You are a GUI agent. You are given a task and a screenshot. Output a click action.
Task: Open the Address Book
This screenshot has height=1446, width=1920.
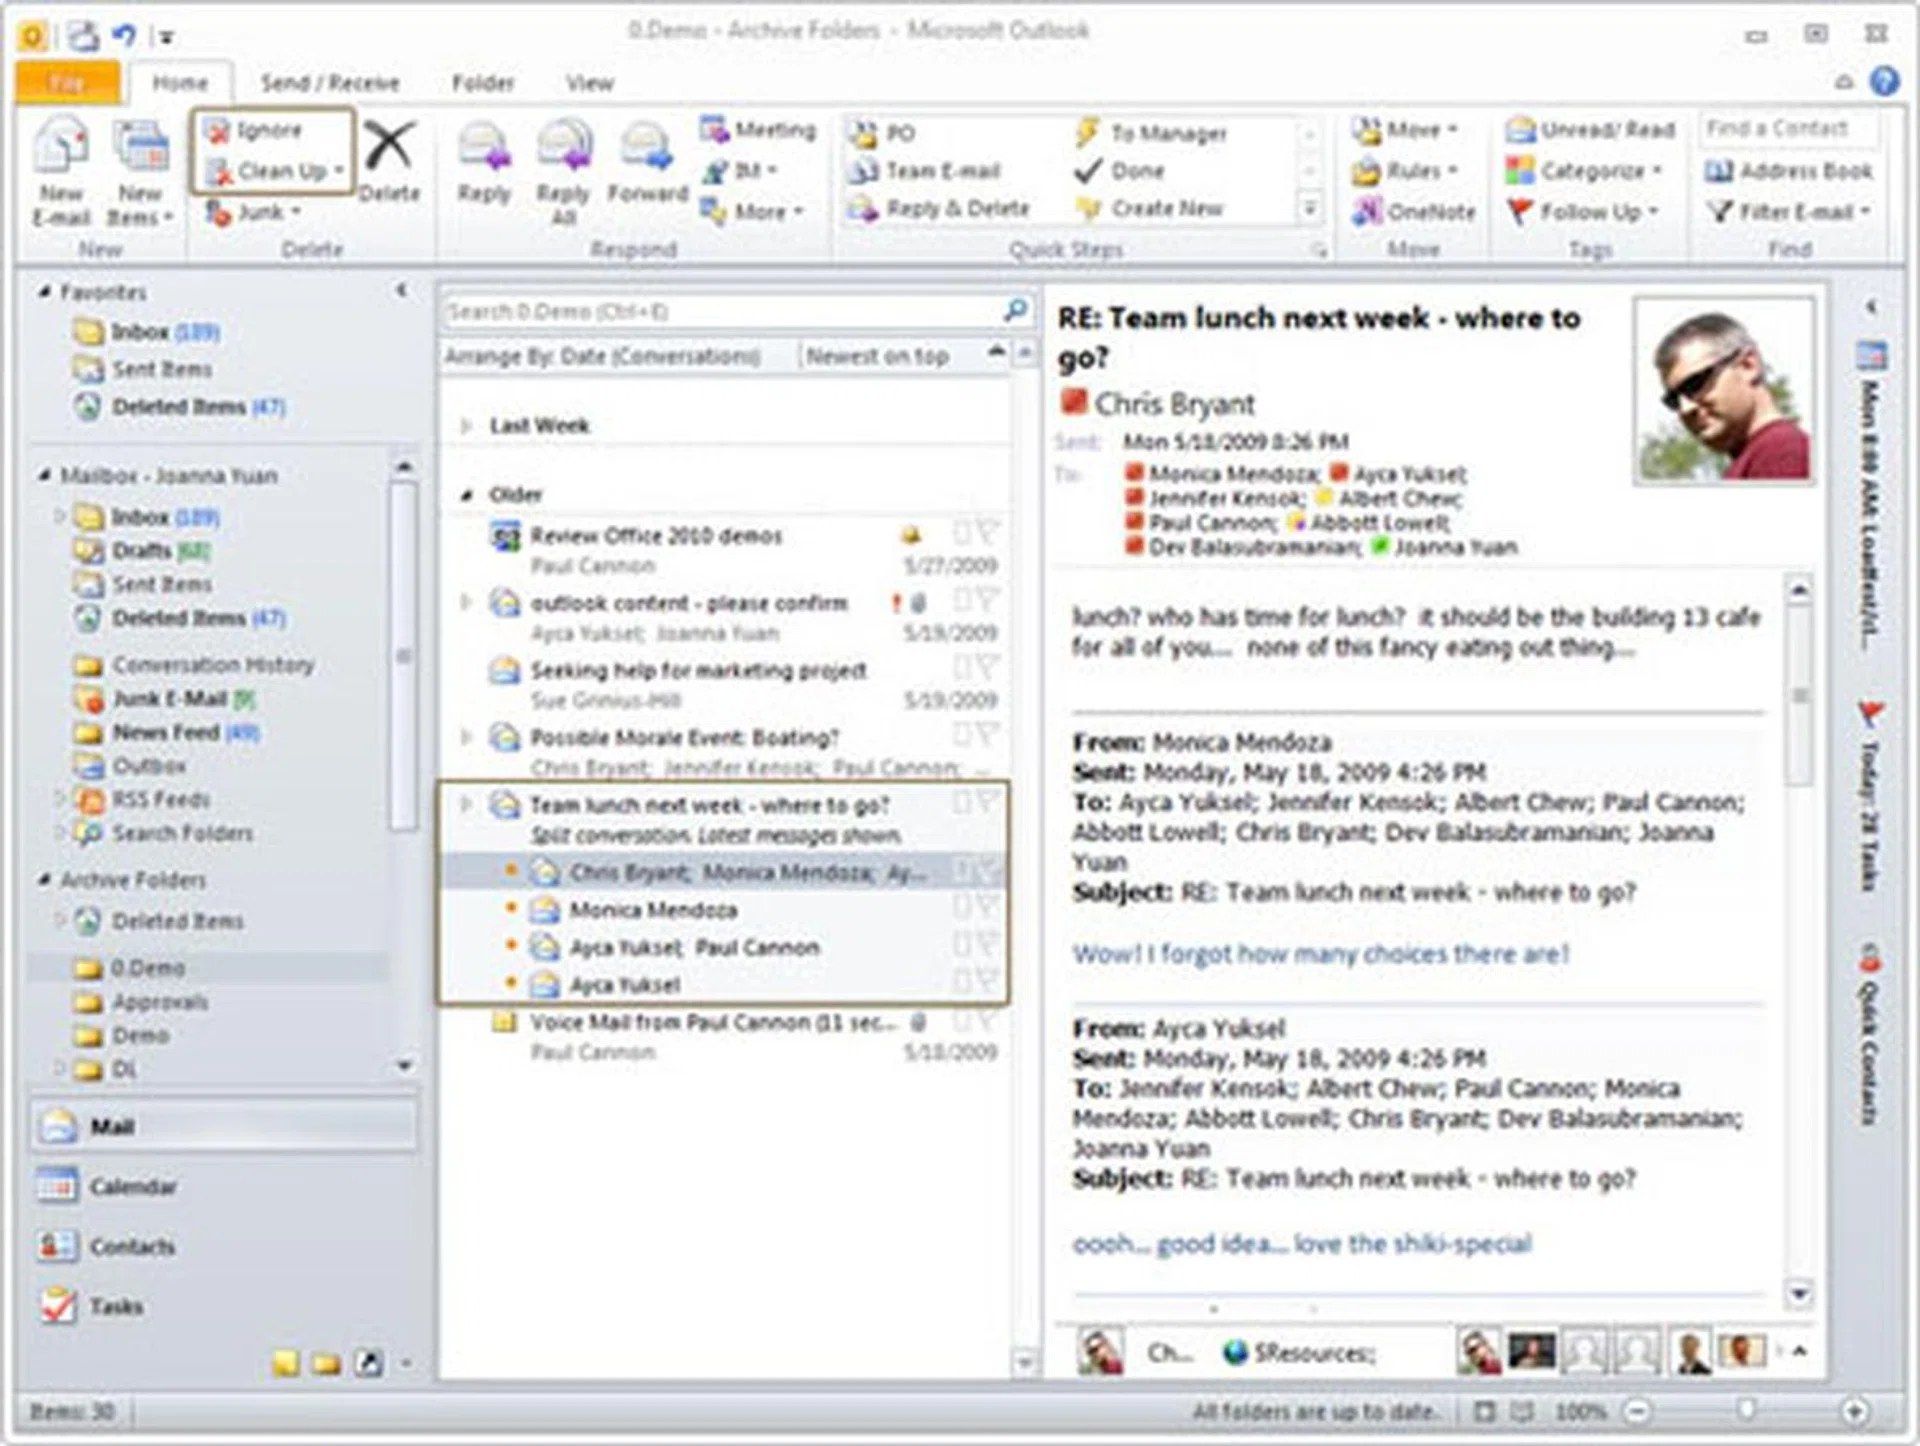[1788, 171]
